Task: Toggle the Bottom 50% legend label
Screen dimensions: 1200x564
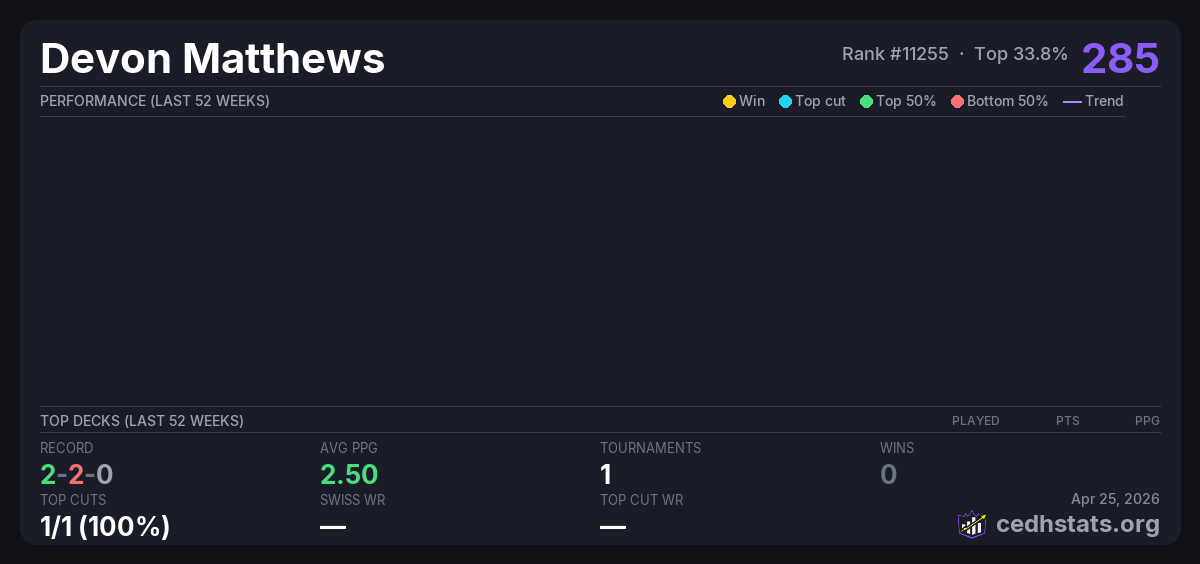Action: 1007,101
